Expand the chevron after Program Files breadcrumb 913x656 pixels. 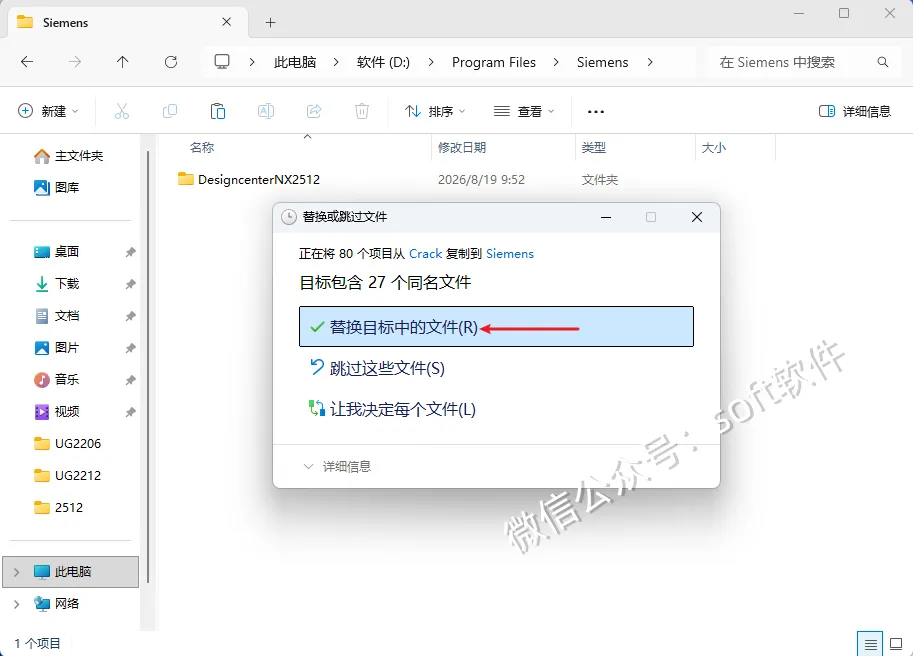click(555, 62)
